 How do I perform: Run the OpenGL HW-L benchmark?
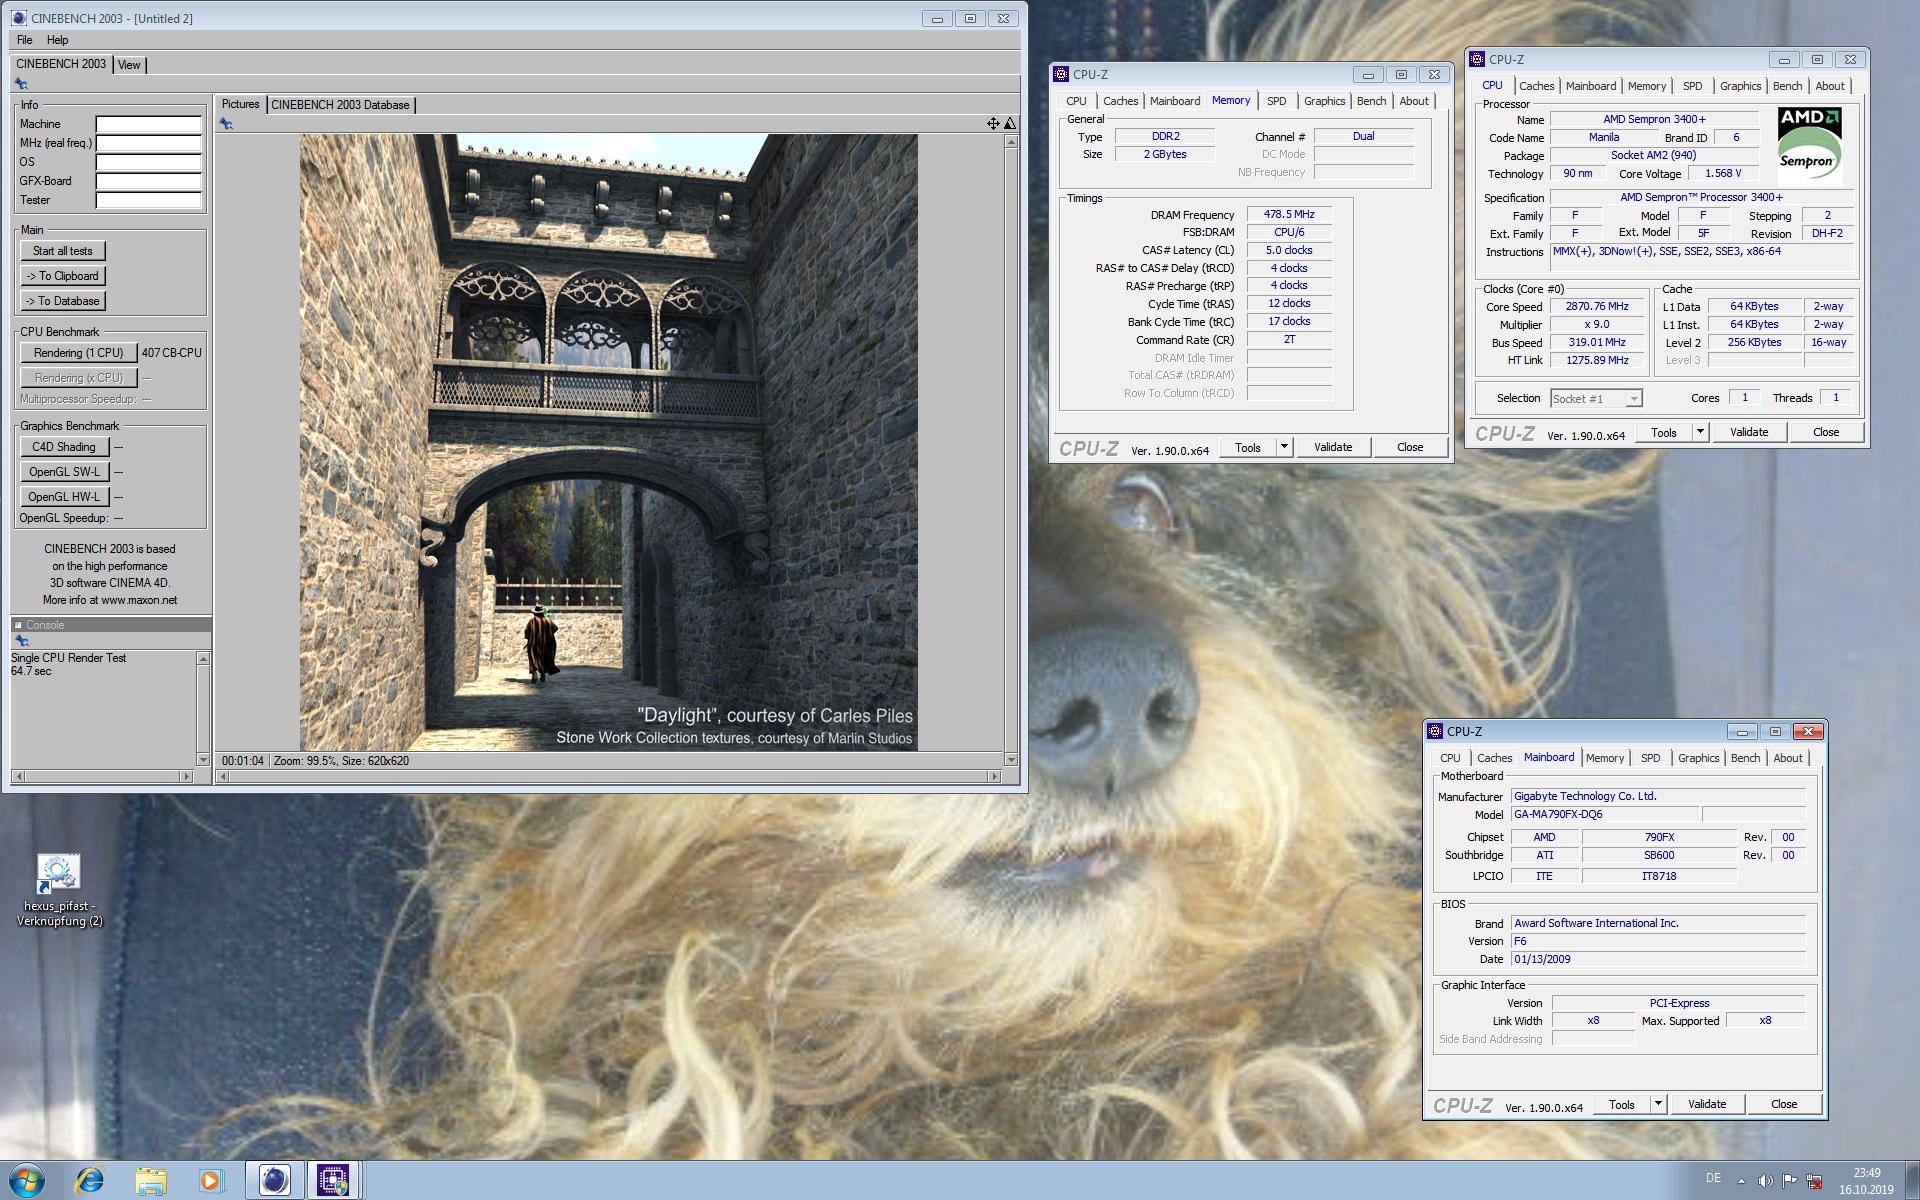coord(64,497)
